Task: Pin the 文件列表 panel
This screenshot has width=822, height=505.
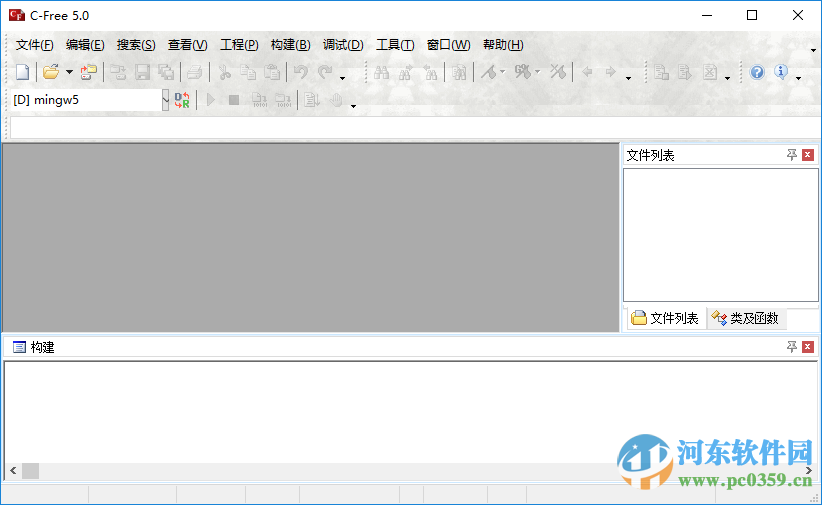Action: [792, 155]
